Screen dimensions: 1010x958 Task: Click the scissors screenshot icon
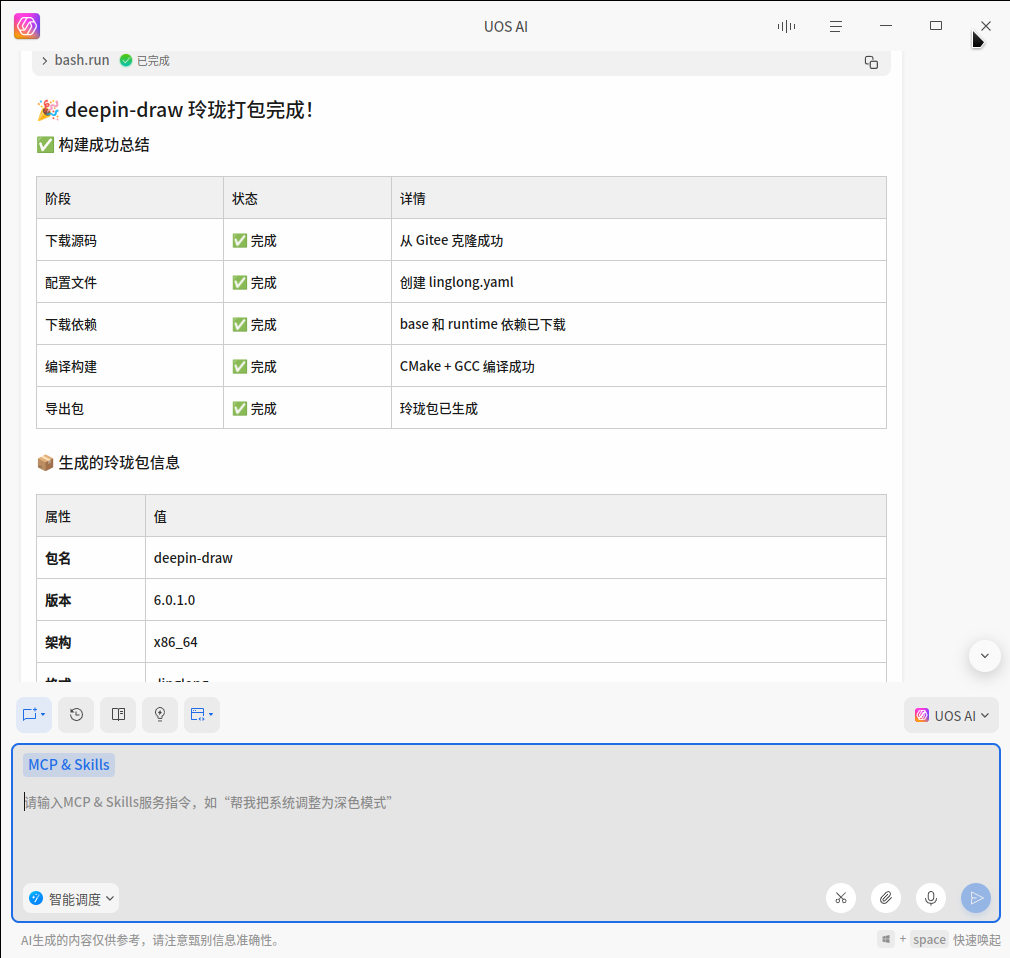(x=841, y=898)
